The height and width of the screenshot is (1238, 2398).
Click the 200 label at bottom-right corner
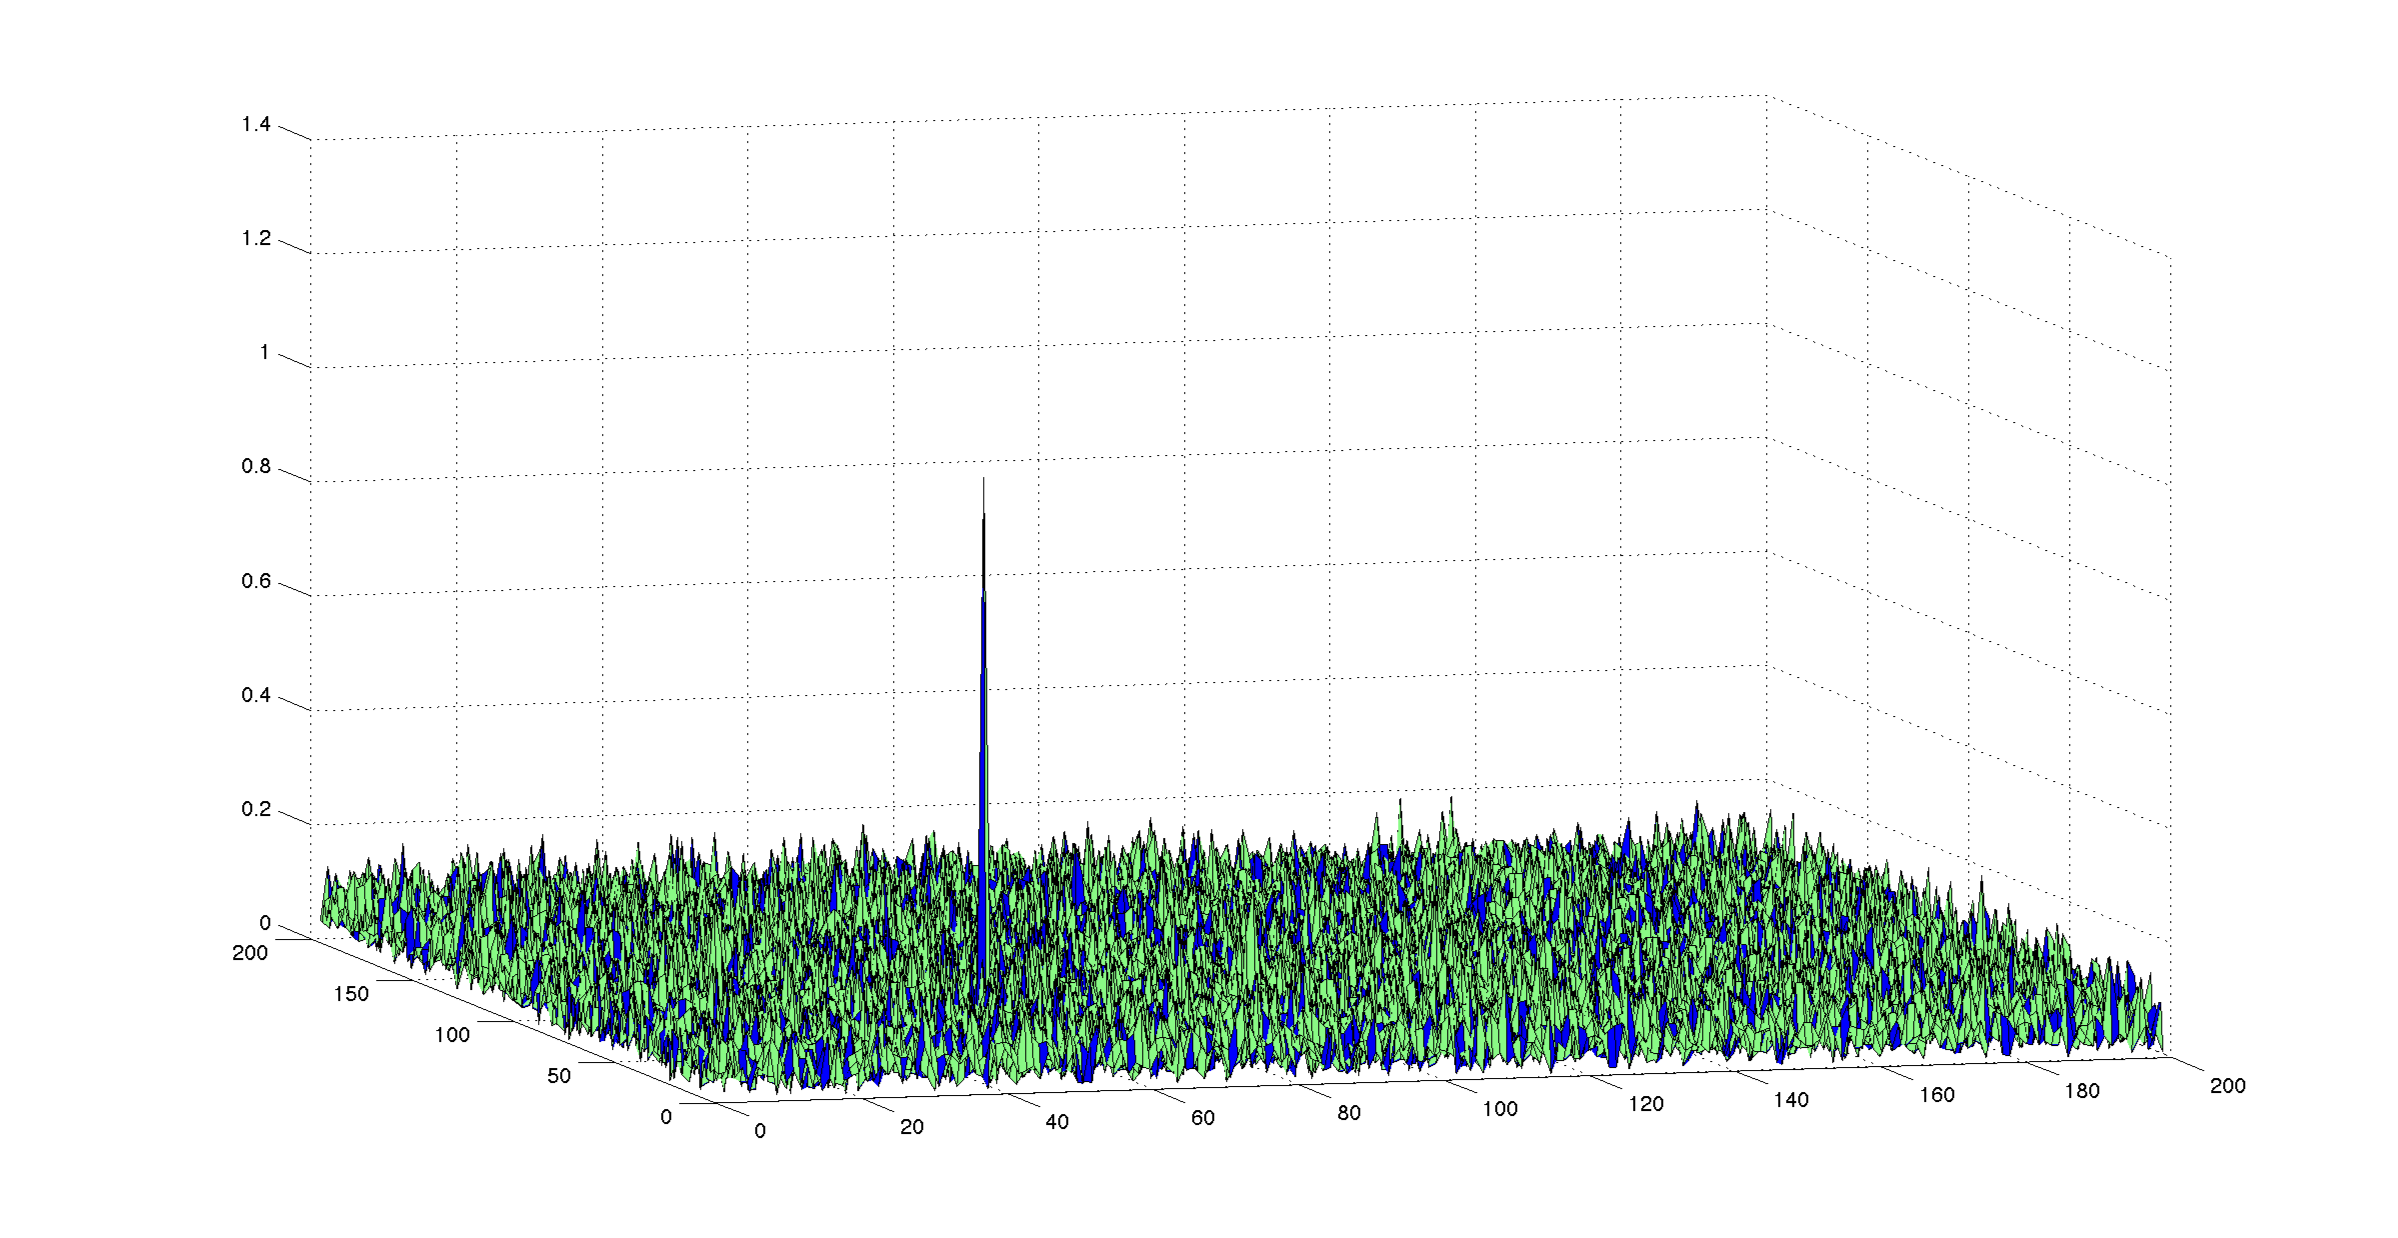pos(2228,1086)
